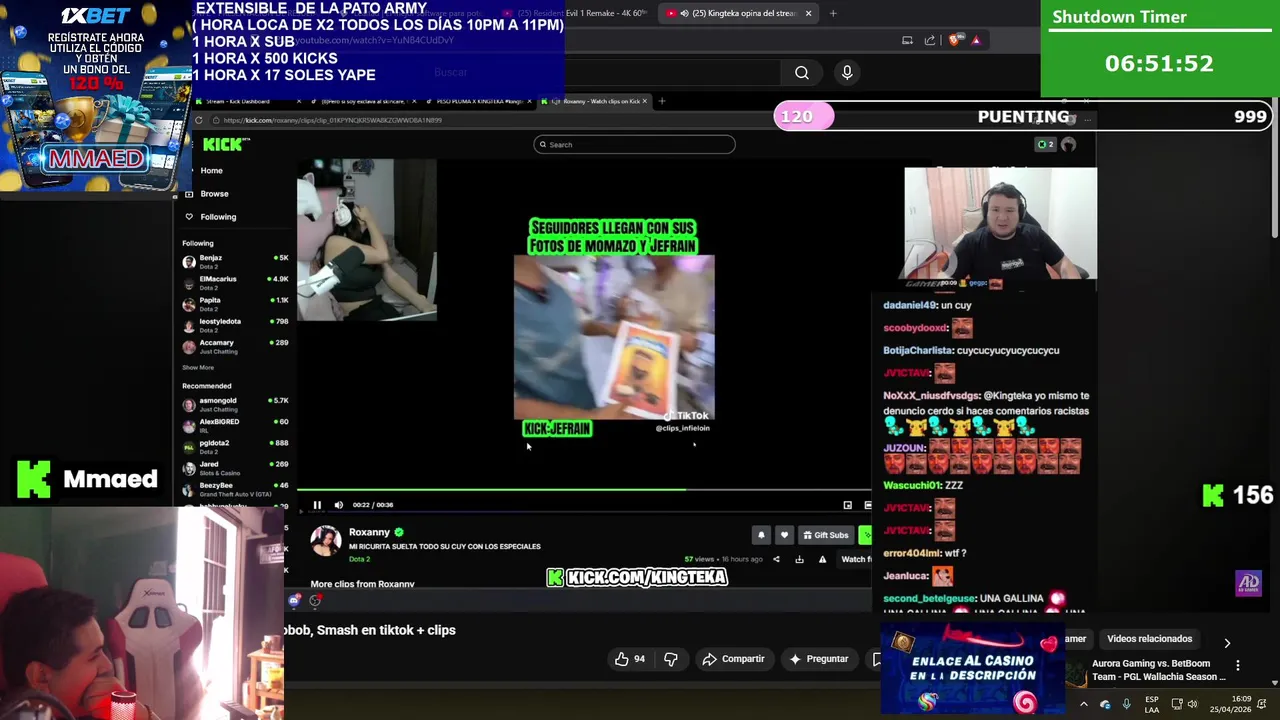Open Windows notification center bell
The width and height of the screenshot is (1280, 720).
tap(1262, 704)
